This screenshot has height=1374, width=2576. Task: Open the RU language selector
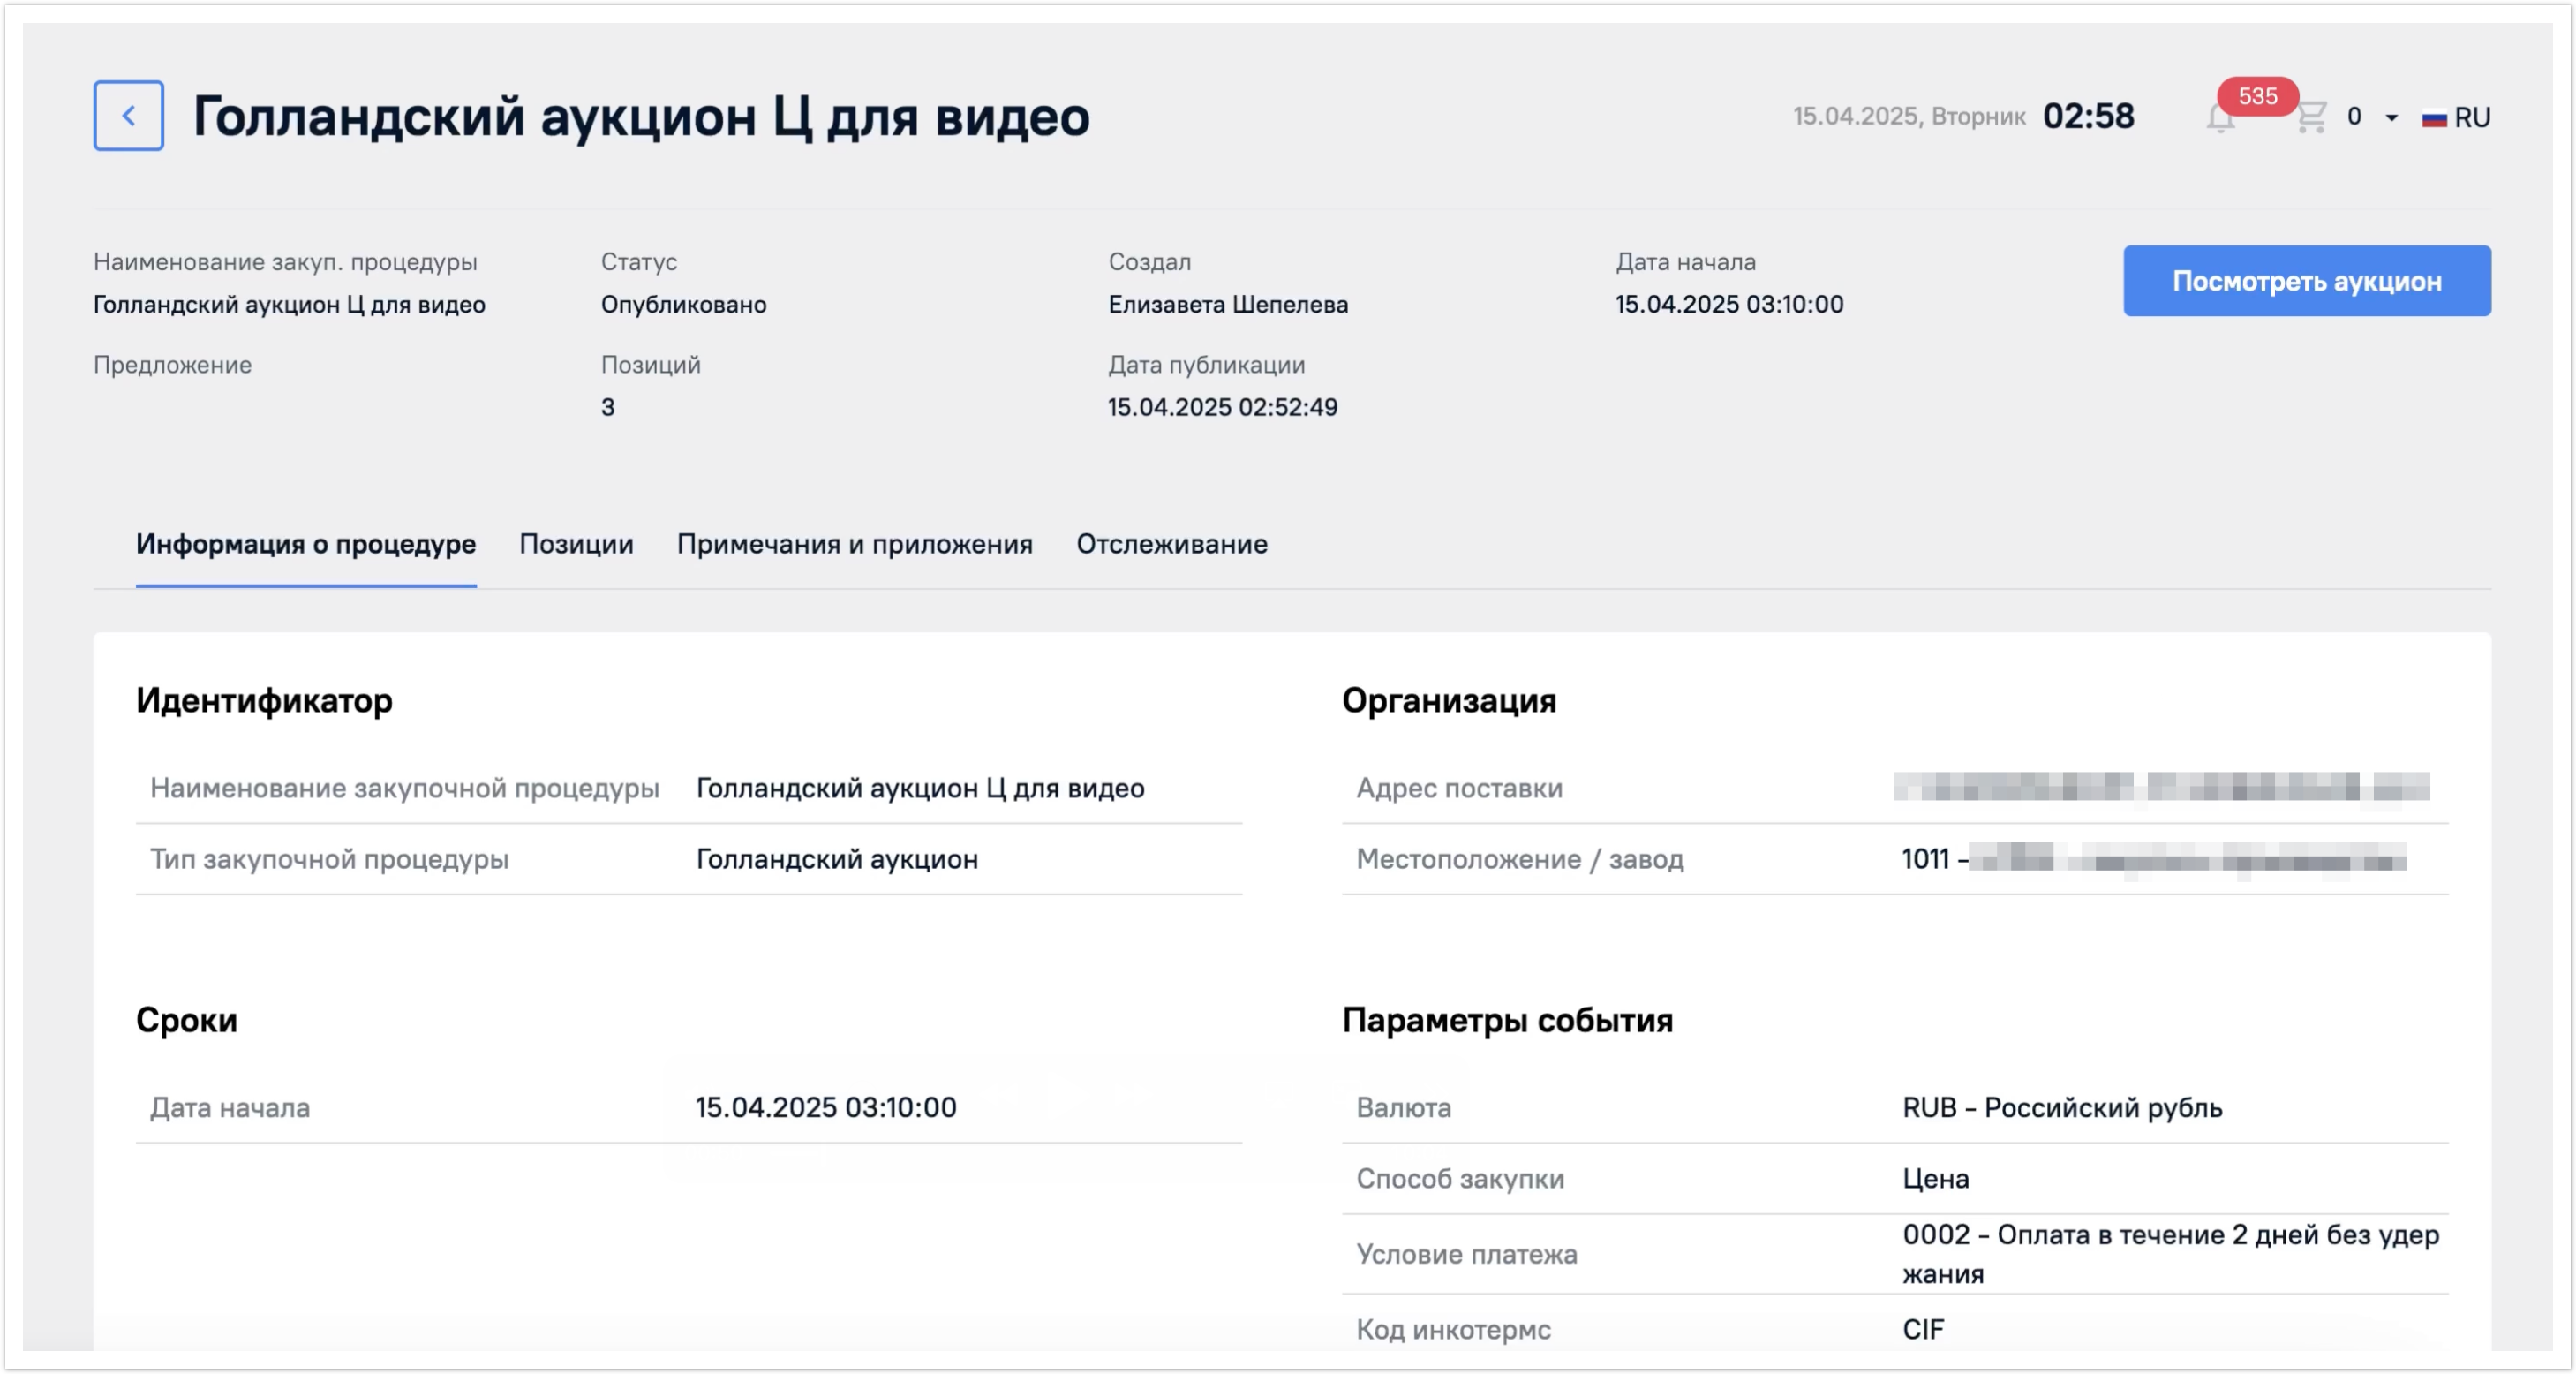pos(2471,118)
